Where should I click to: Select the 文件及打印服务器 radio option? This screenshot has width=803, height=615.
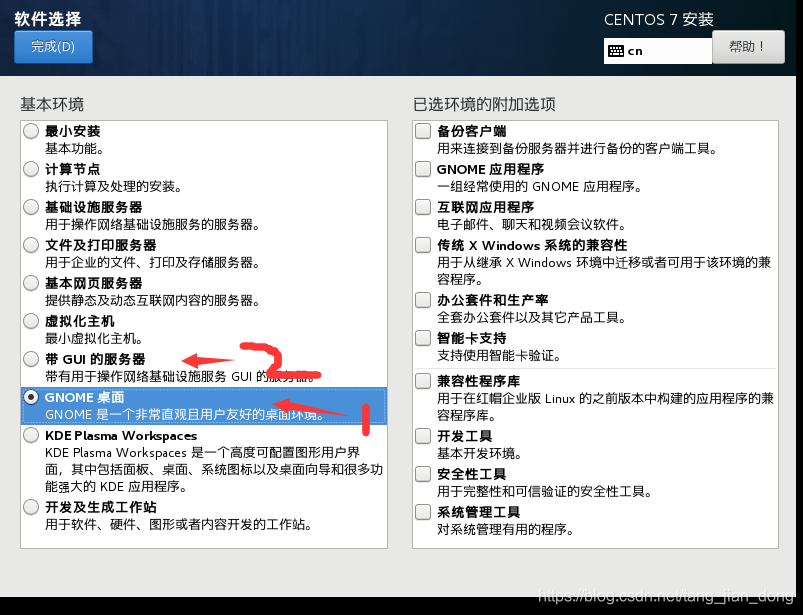click(31, 245)
